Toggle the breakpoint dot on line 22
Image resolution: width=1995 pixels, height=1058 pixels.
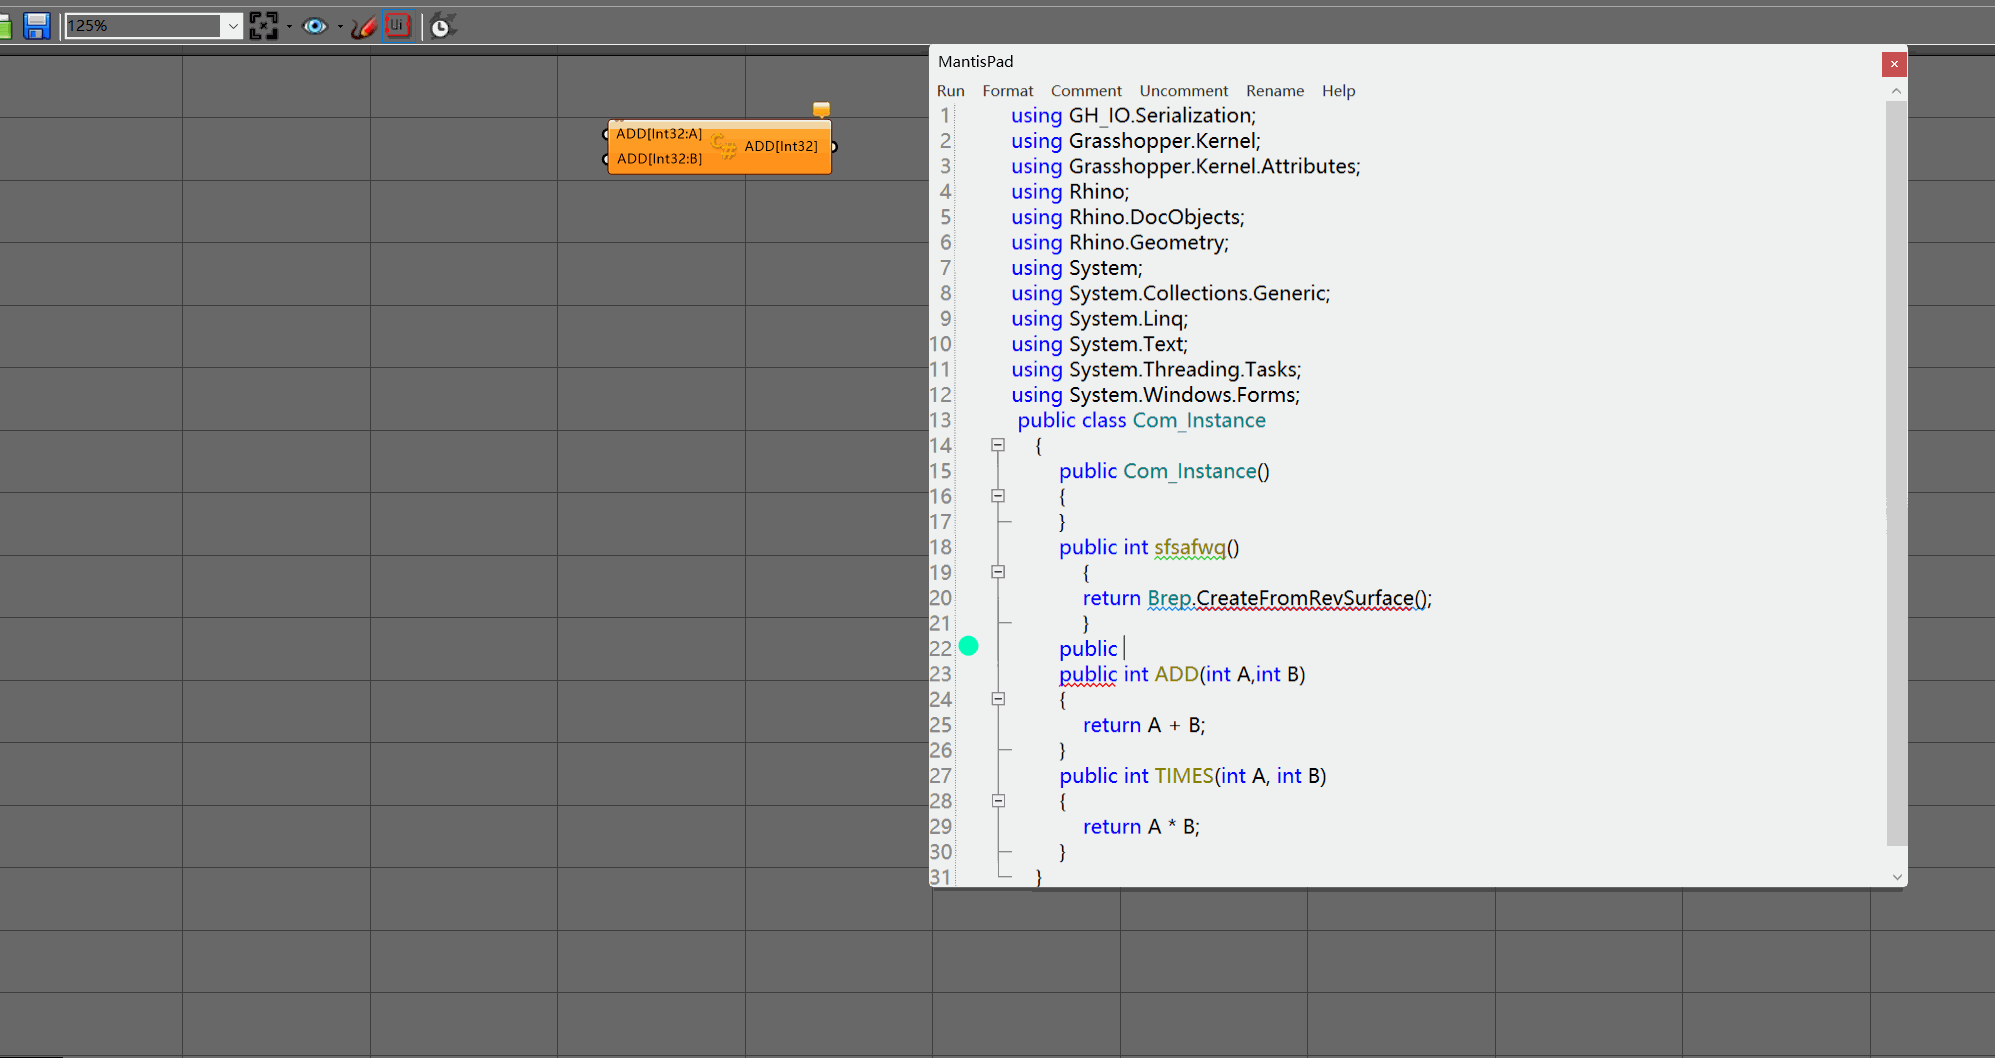click(968, 647)
